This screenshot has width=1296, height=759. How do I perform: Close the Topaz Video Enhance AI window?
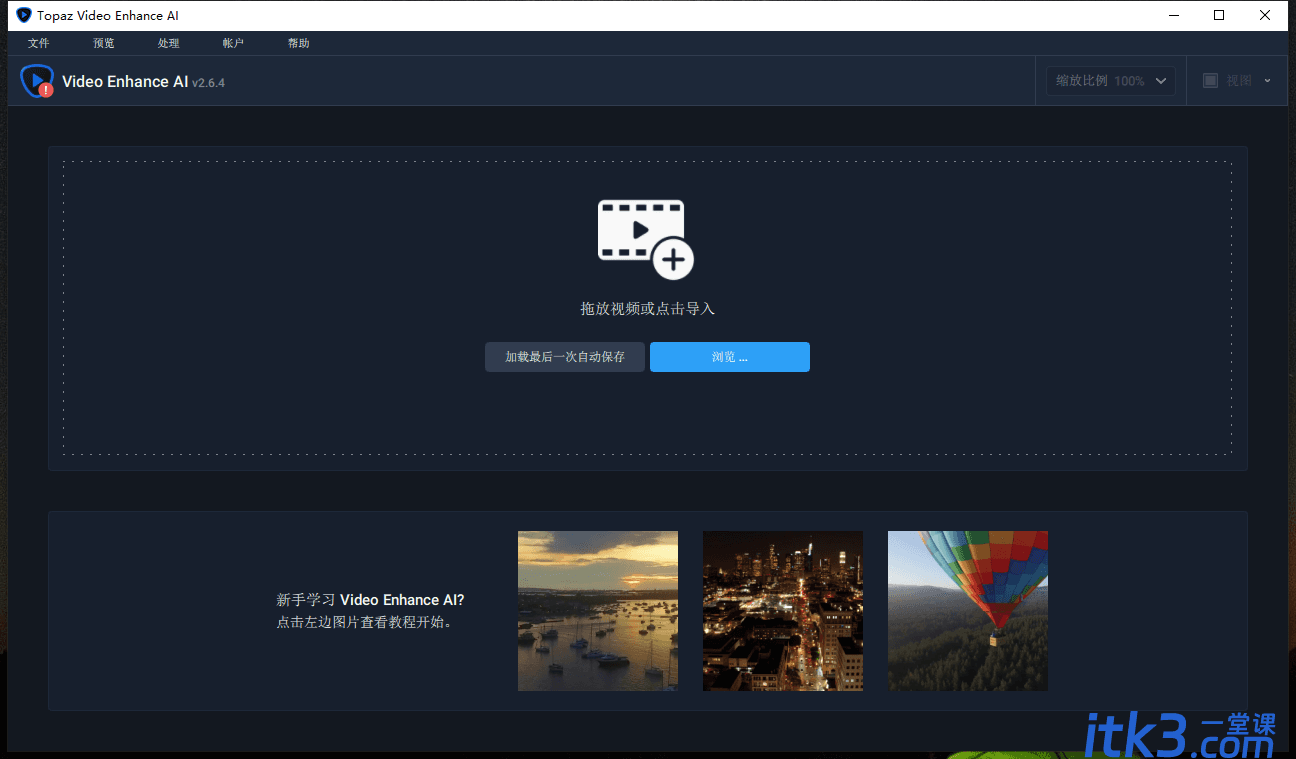click(x=1265, y=15)
